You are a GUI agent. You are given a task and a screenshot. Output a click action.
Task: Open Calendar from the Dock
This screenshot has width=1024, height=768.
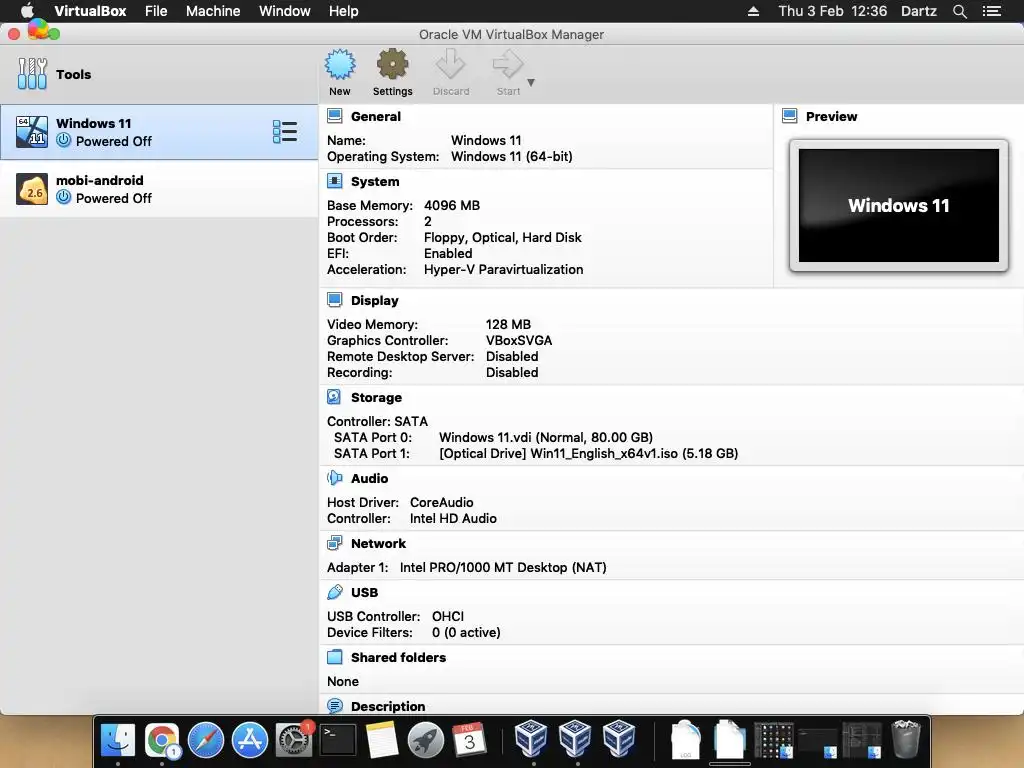coord(470,740)
